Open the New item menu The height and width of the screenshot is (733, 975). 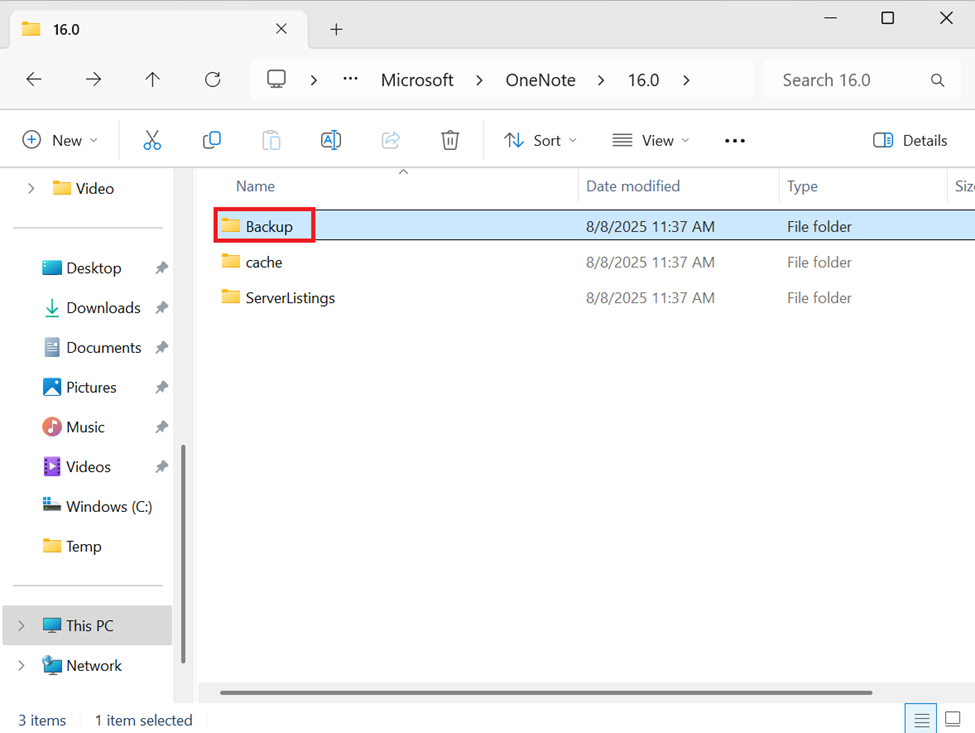pyautogui.click(x=60, y=141)
